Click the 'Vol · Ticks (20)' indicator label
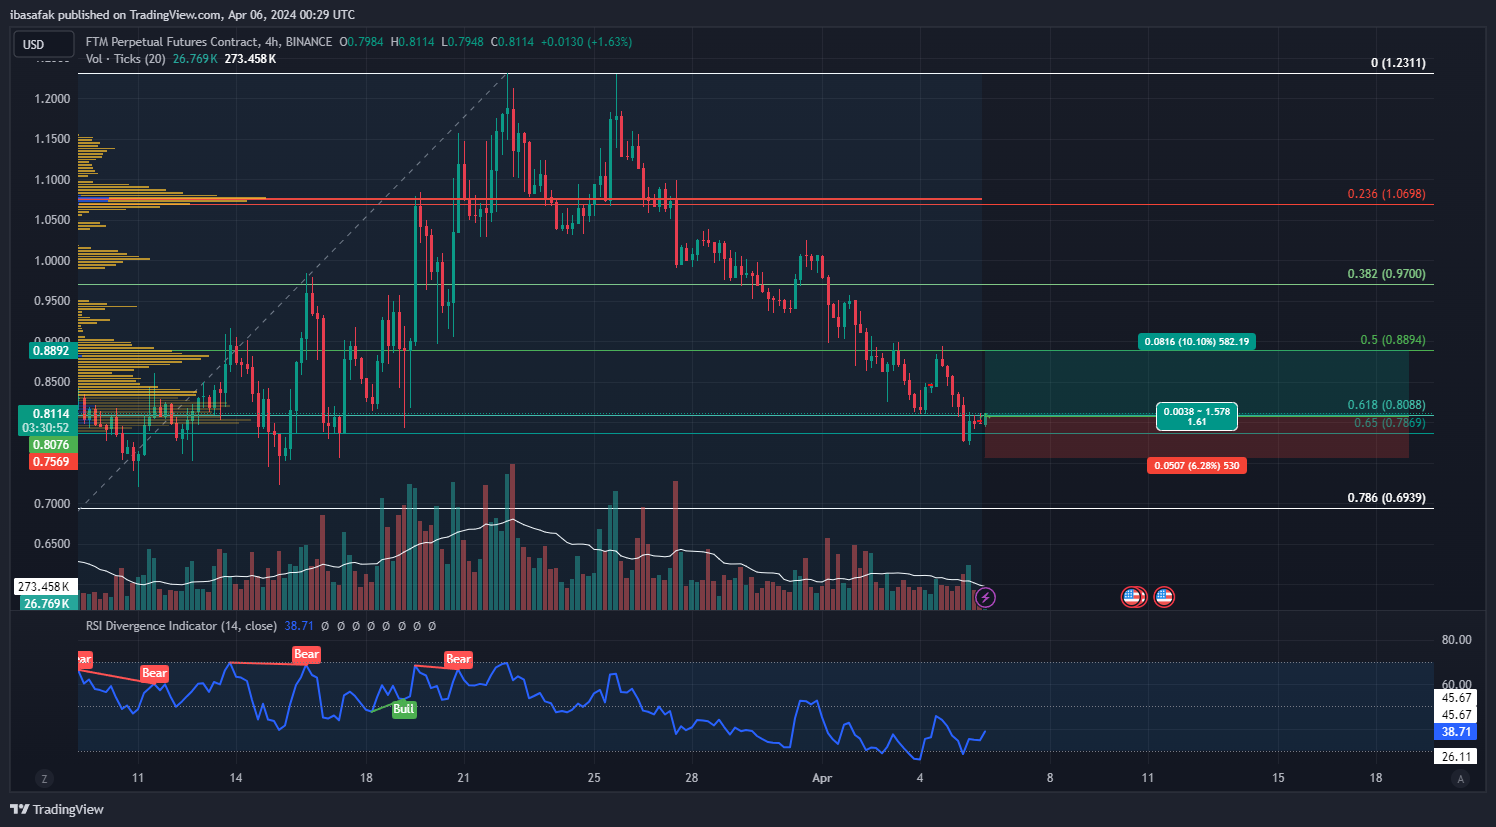This screenshot has width=1496, height=827. point(126,59)
